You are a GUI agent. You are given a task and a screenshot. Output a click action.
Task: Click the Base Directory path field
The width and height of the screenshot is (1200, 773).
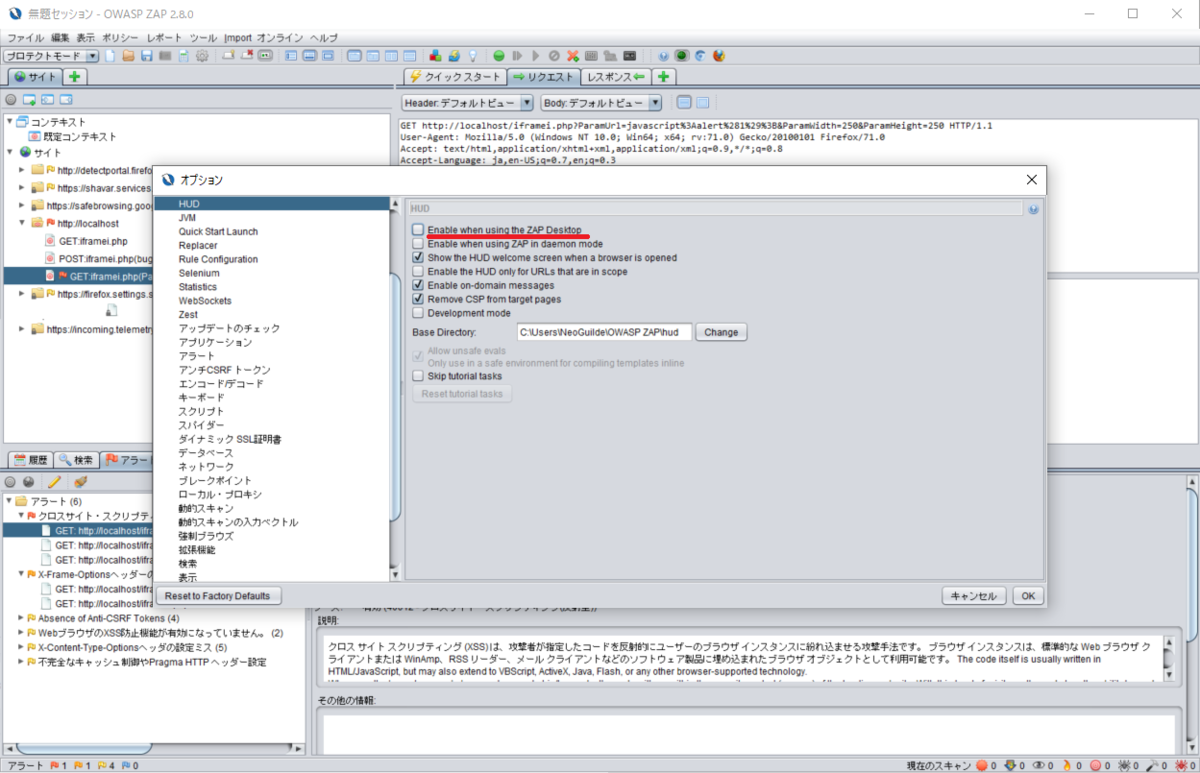pos(604,332)
